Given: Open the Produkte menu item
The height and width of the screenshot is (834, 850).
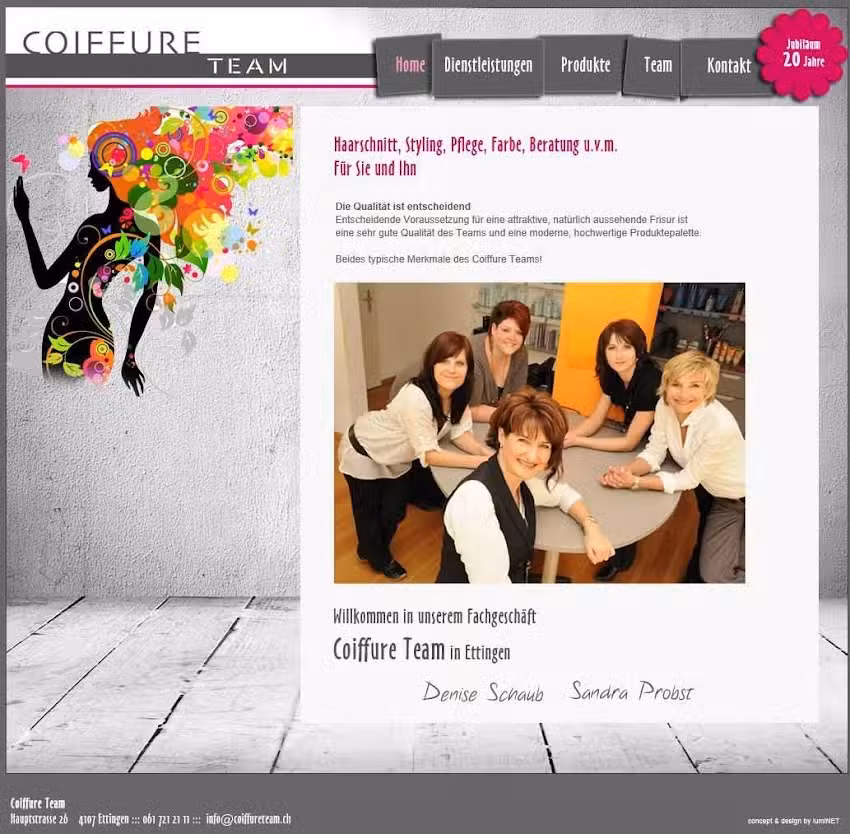Looking at the screenshot, I should [586, 66].
